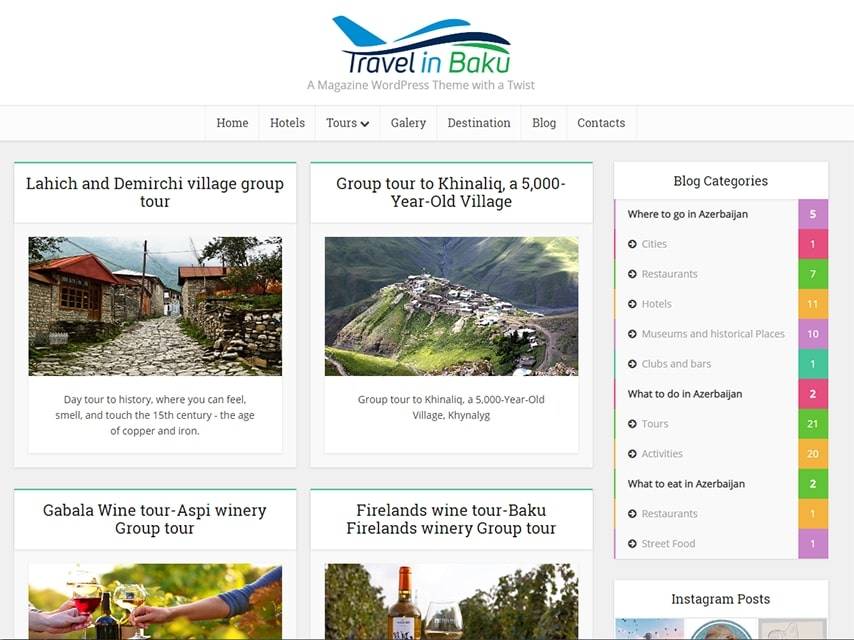Click the orange count badge showing 20
This screenshot has height=640, width=854.
click(812, 454)
